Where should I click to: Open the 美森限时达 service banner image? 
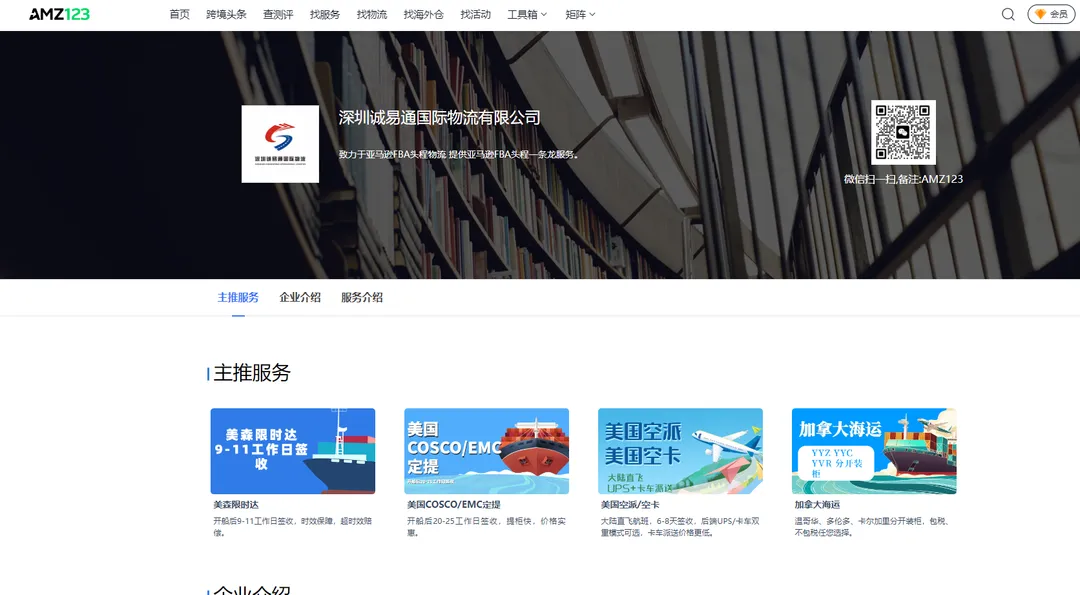(x=293, y=451)
